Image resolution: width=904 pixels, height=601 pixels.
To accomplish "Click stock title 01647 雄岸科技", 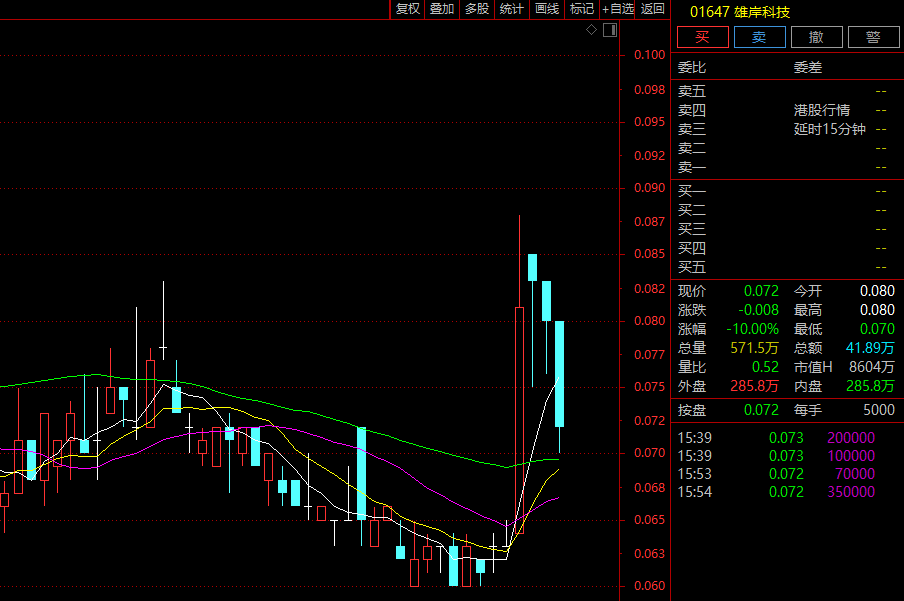I will click(x=733, y=12).
